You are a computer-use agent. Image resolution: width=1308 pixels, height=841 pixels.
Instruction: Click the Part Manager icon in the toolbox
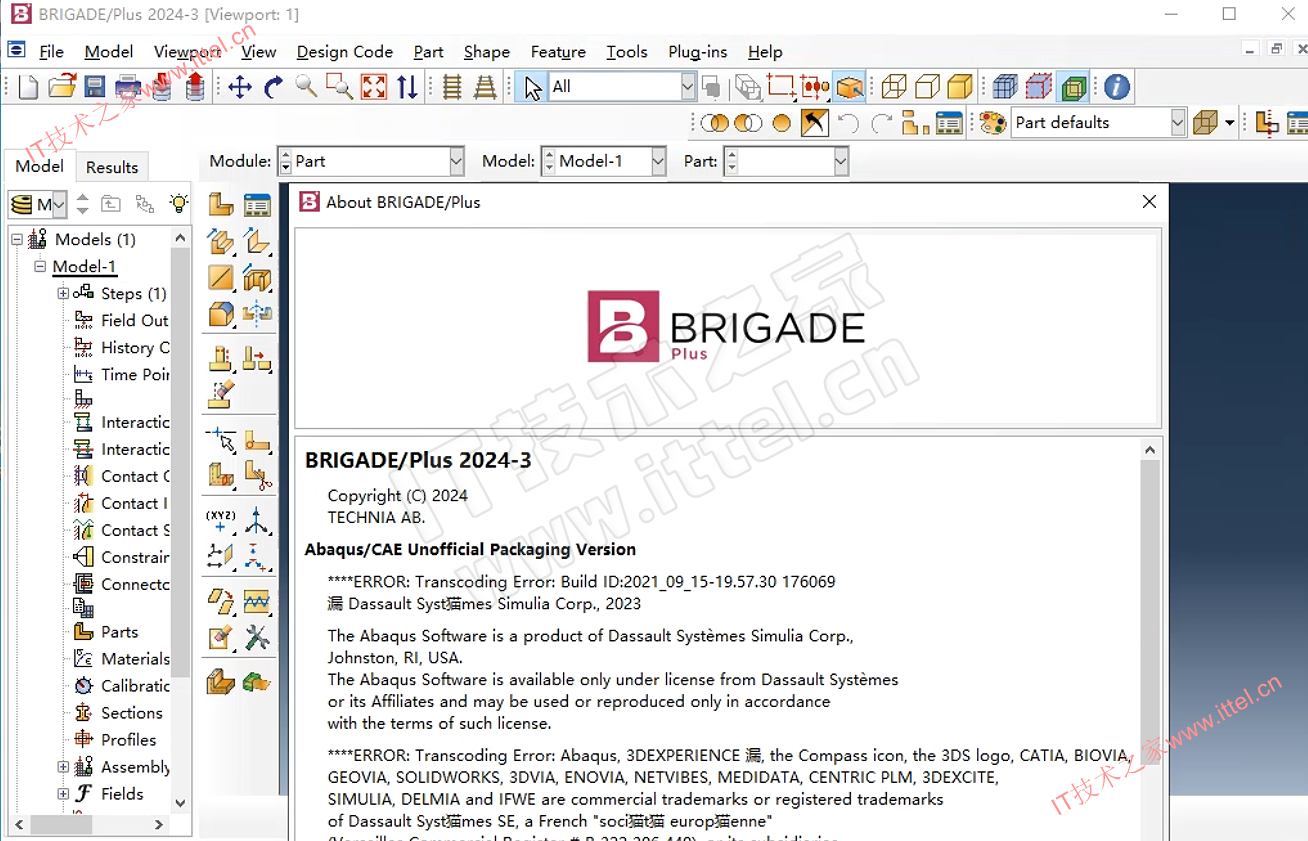[x=257, y=204]
